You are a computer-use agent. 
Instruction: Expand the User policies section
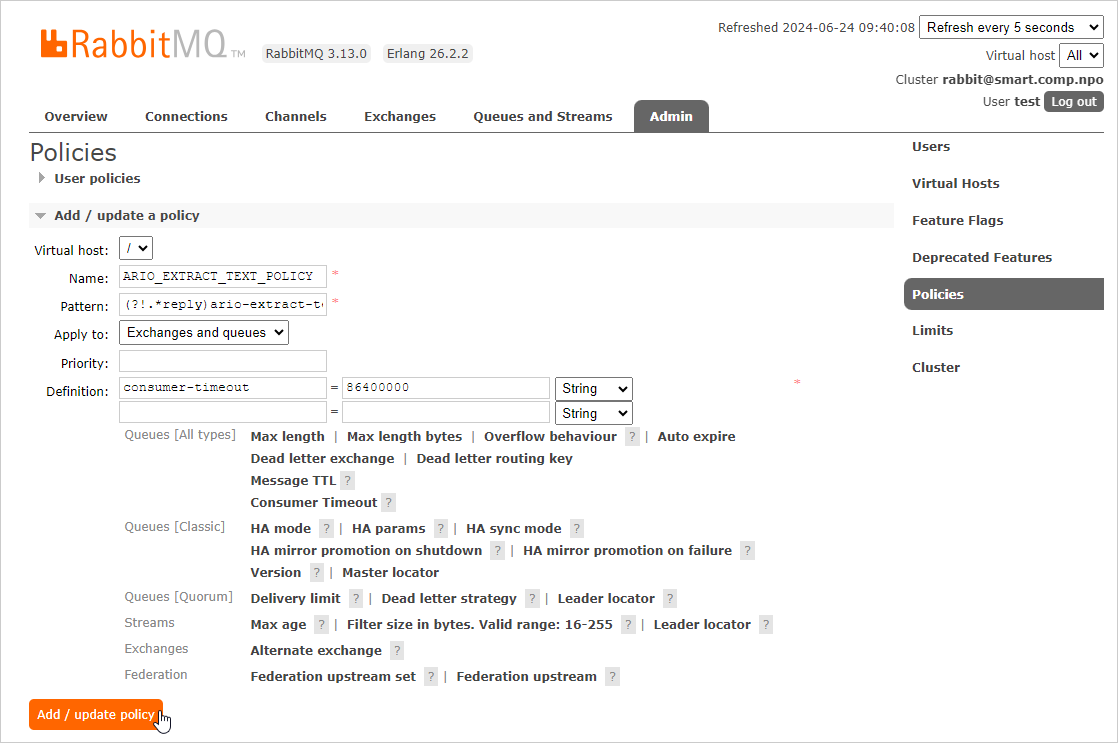(96, 178)
